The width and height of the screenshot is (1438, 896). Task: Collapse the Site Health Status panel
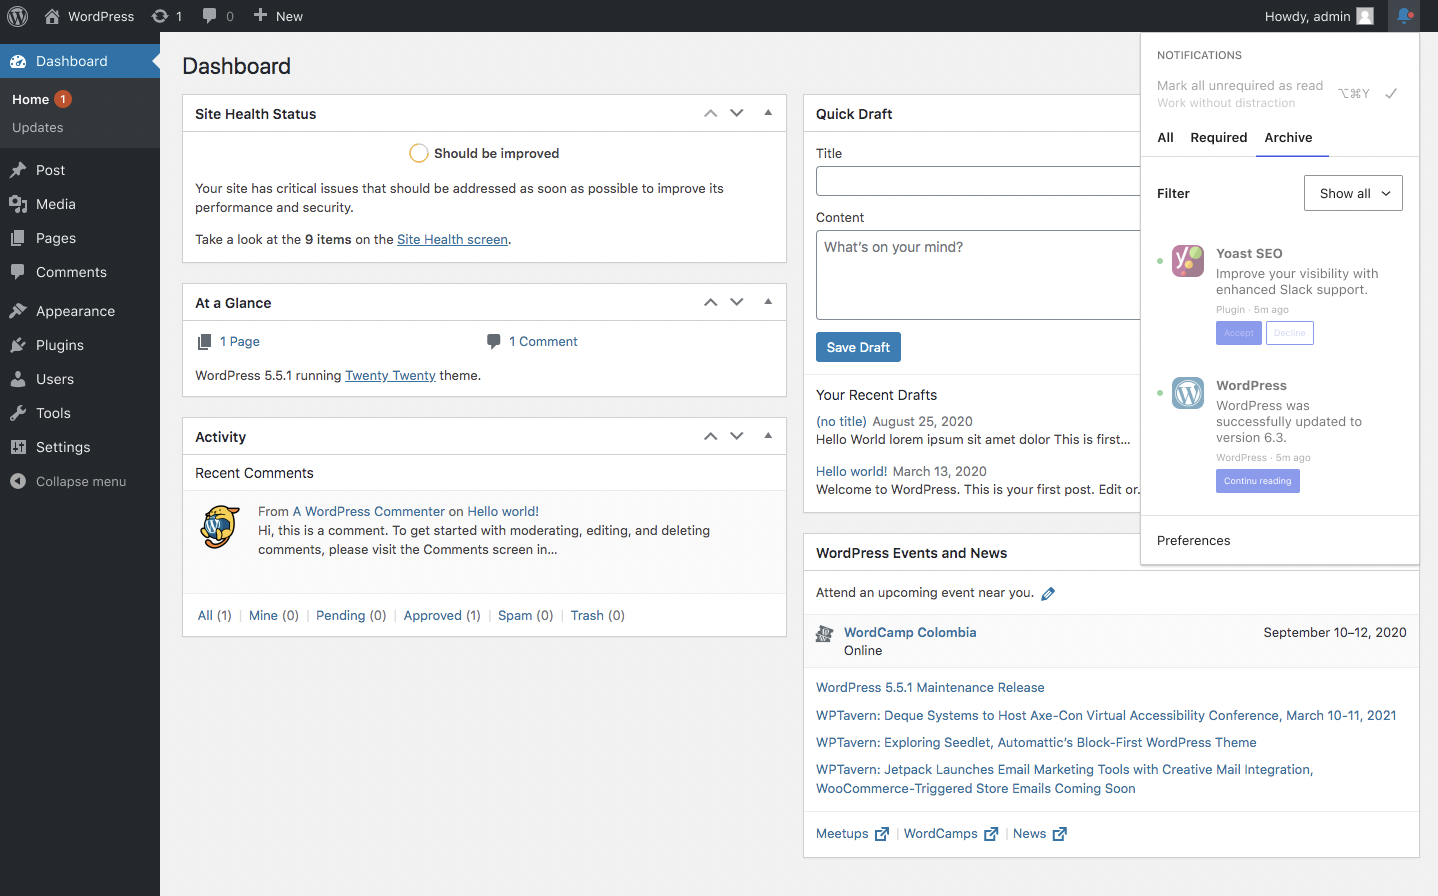point(768,113)
